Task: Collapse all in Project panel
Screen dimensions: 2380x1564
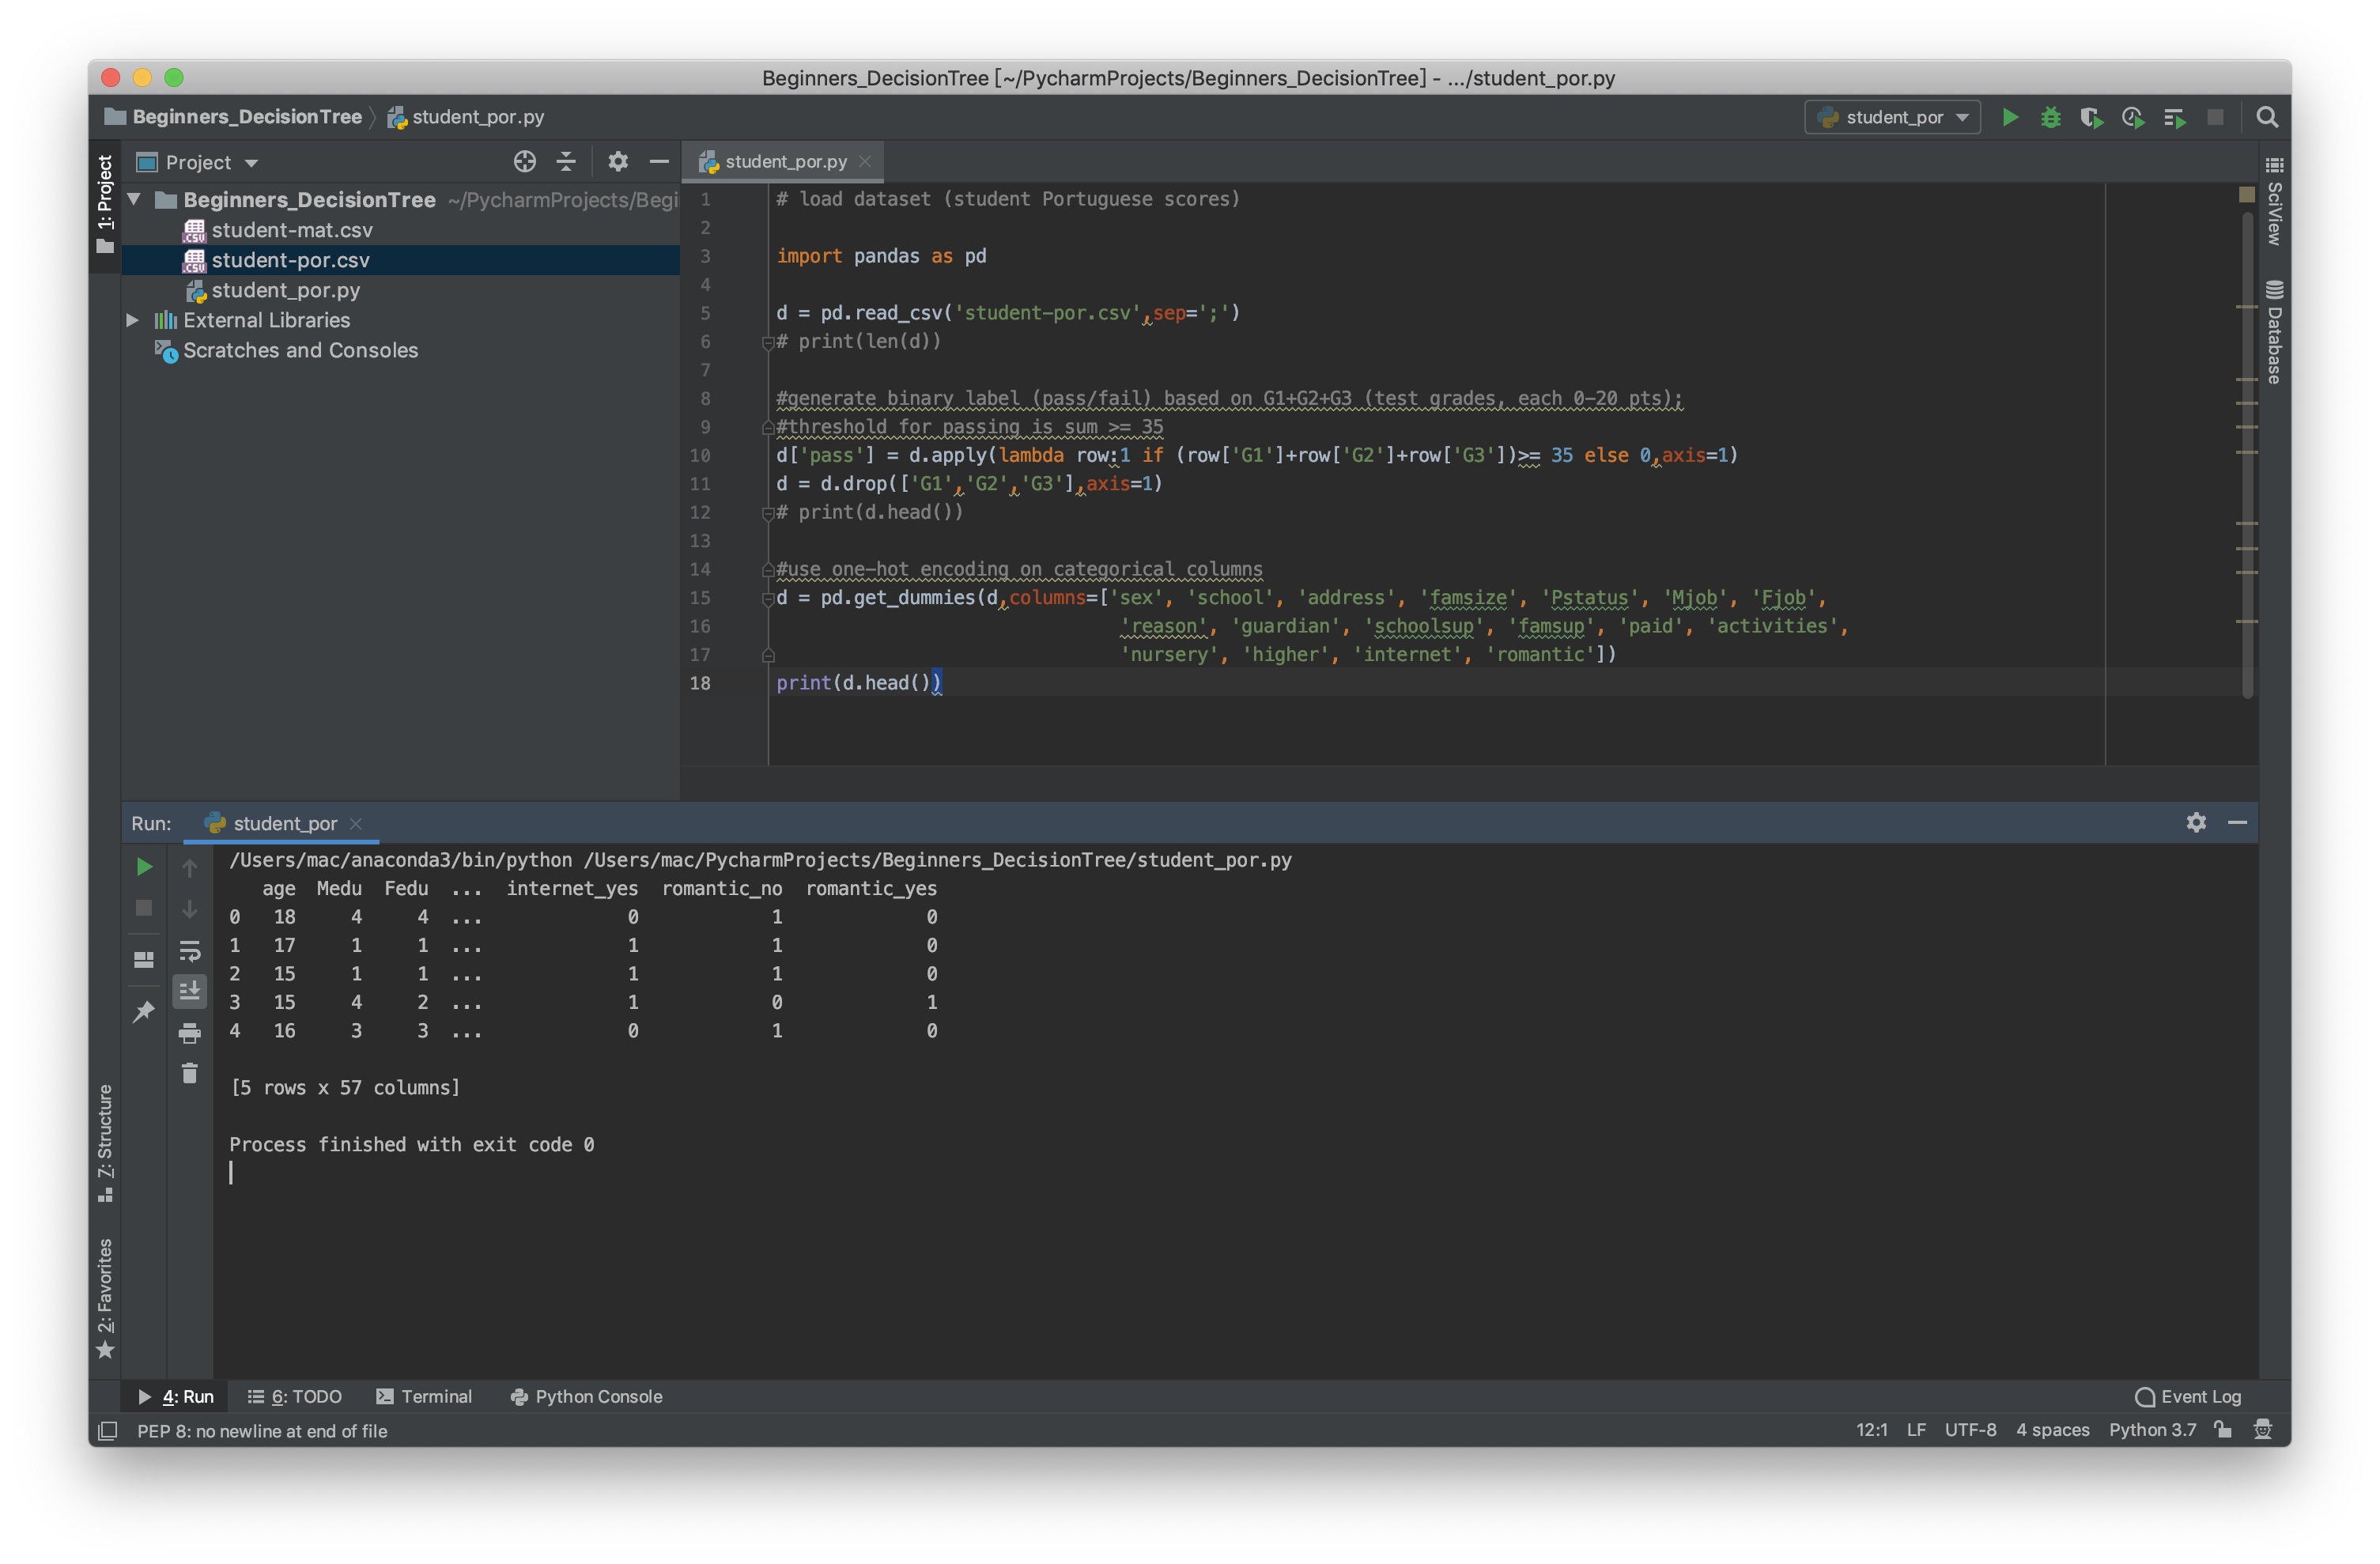Action: pyautogui.click(x=566, y=162)
